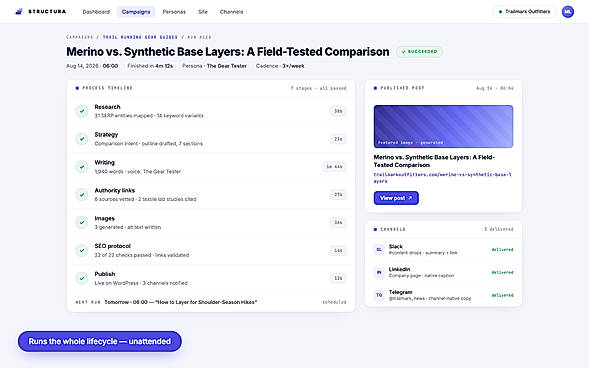
Task: Select the Campaigns nav tab
Action: tap(136, 12)
